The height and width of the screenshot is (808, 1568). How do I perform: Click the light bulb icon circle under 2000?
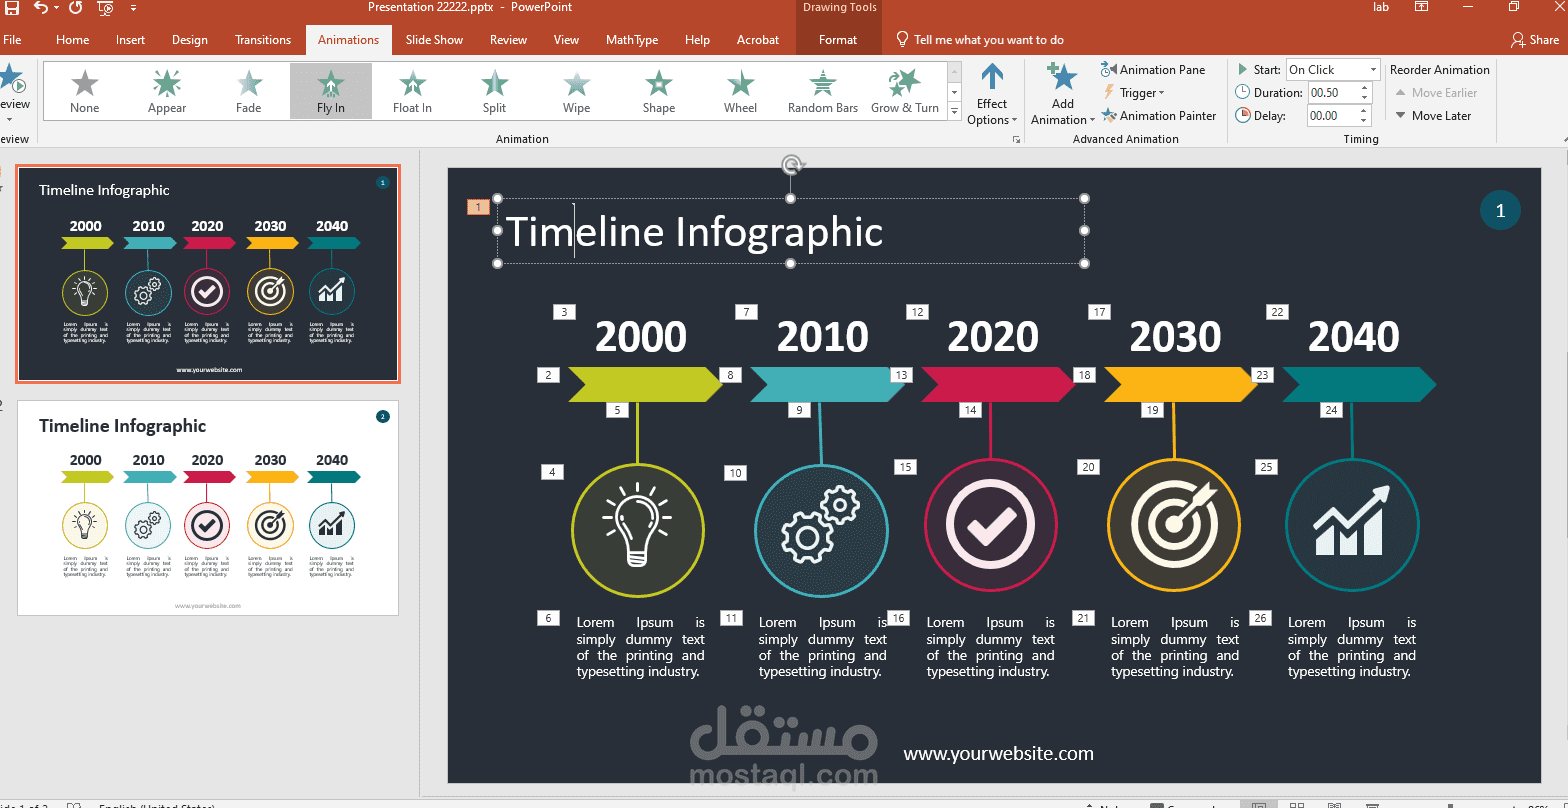click(x=638, y=530)
